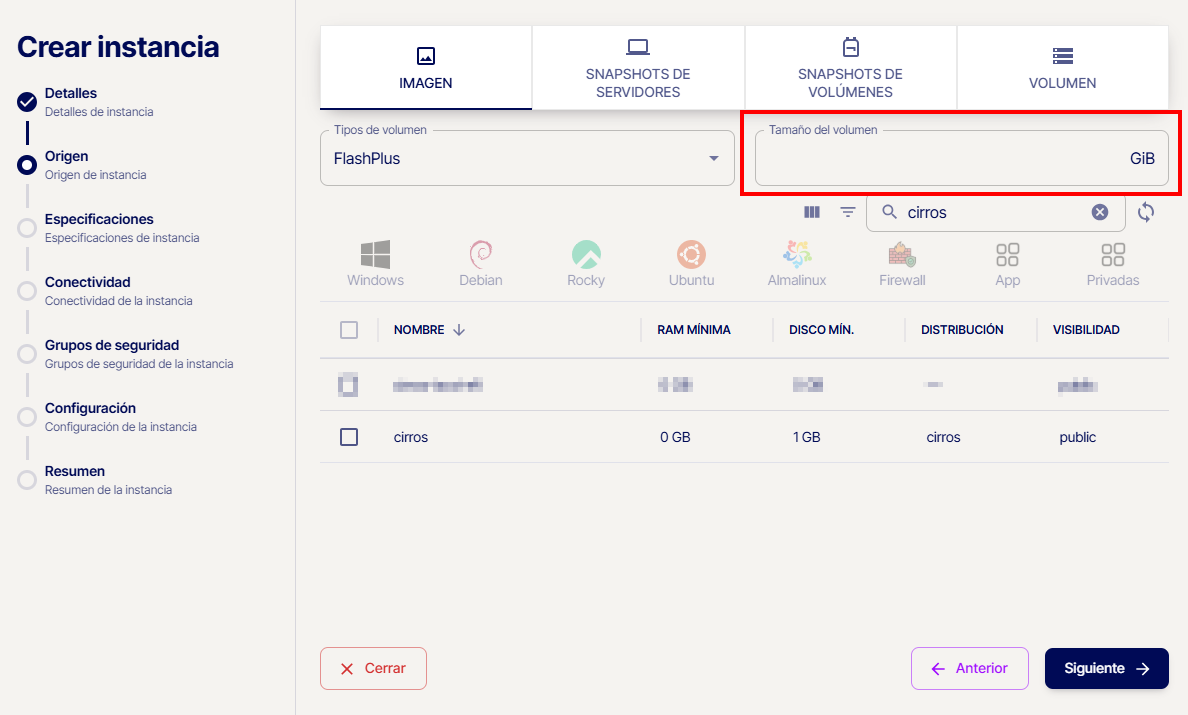Select the Rocky distribution filter
The width and height of the screenshot is (1188, 715).
click(x=586, y=264)
